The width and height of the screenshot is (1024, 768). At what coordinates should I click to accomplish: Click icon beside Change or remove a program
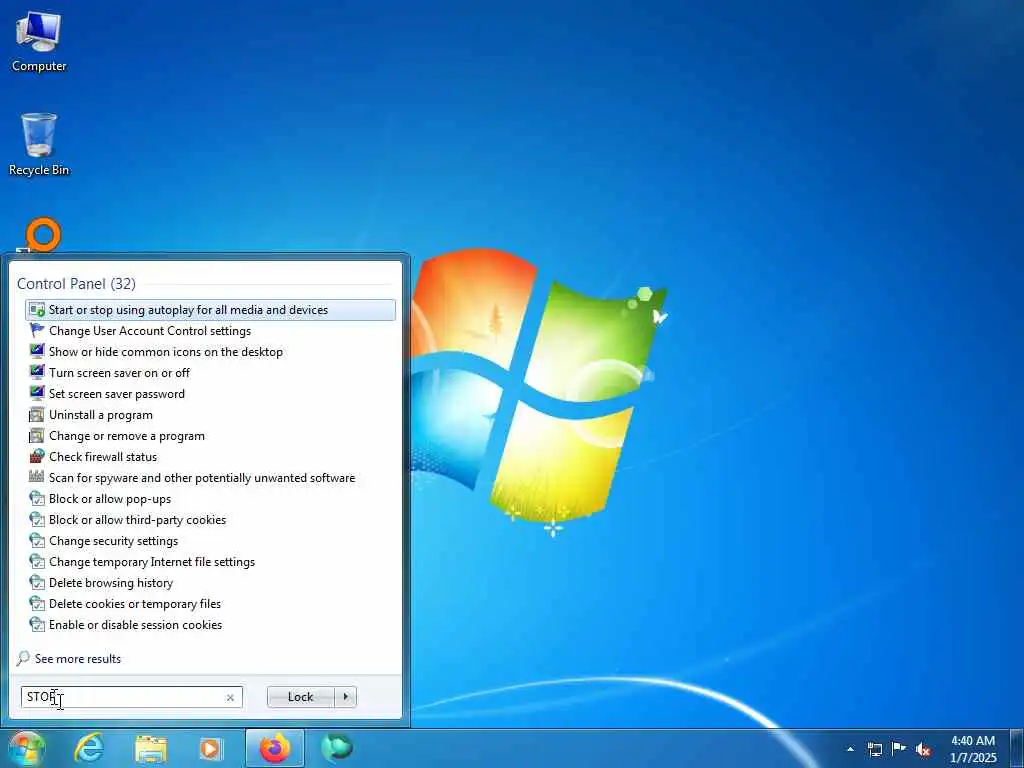click(37, 436)
